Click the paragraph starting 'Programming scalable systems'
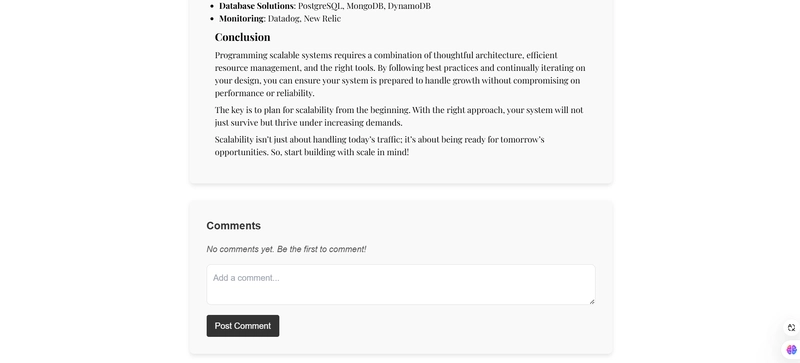The image size is (800, 363). click(x=400, y=74)
